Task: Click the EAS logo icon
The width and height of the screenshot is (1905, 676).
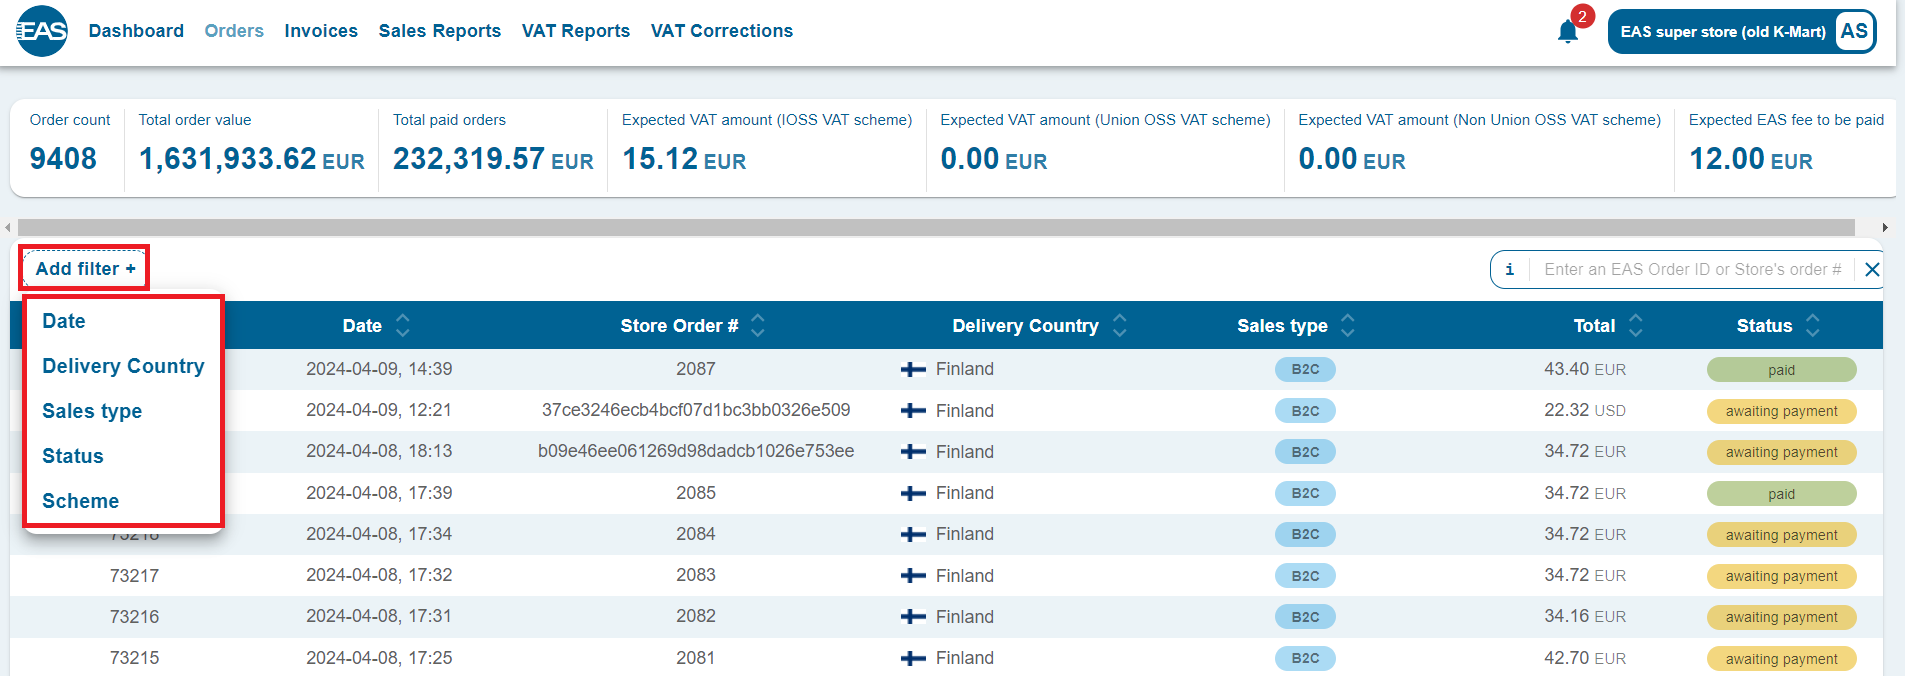Action: tap(42, 31)
